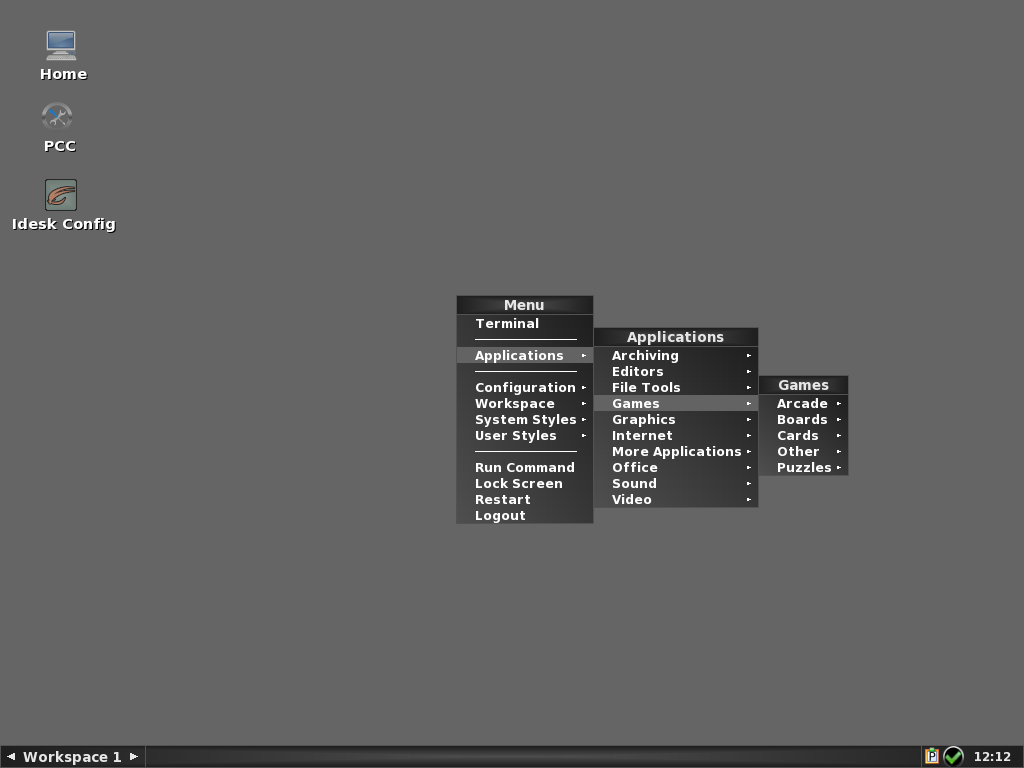Expand the Configuration submenu
This screenshot has height=768, width=1024.
point(525,387)
